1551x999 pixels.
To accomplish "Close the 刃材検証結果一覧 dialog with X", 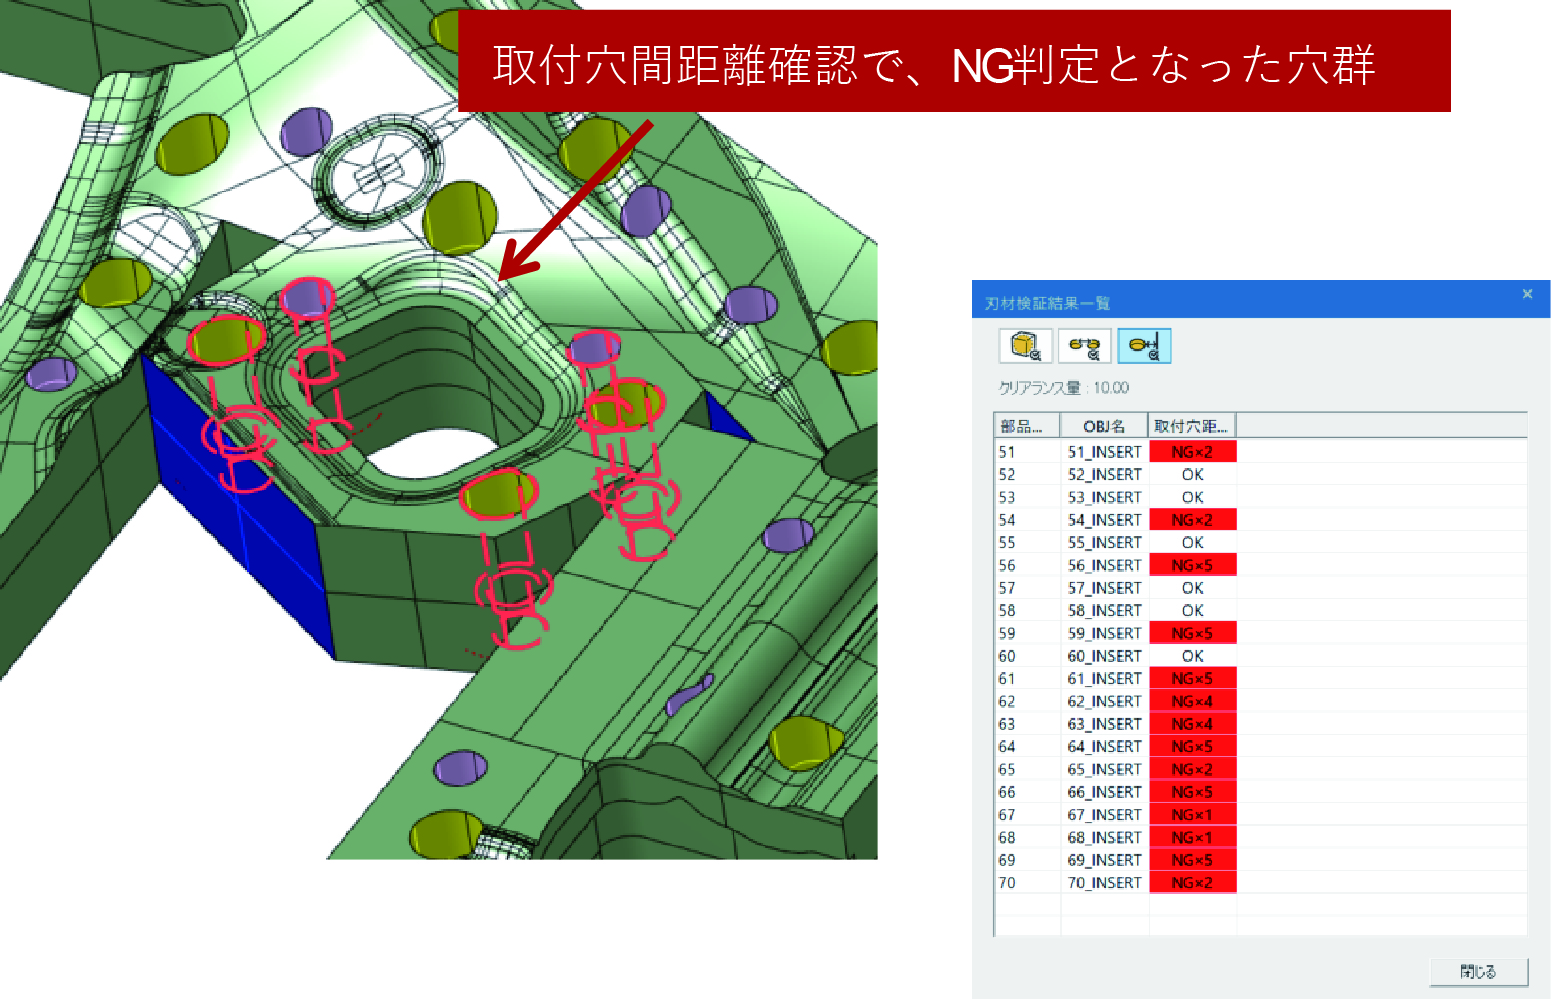I will click(x=1527, y=294).
